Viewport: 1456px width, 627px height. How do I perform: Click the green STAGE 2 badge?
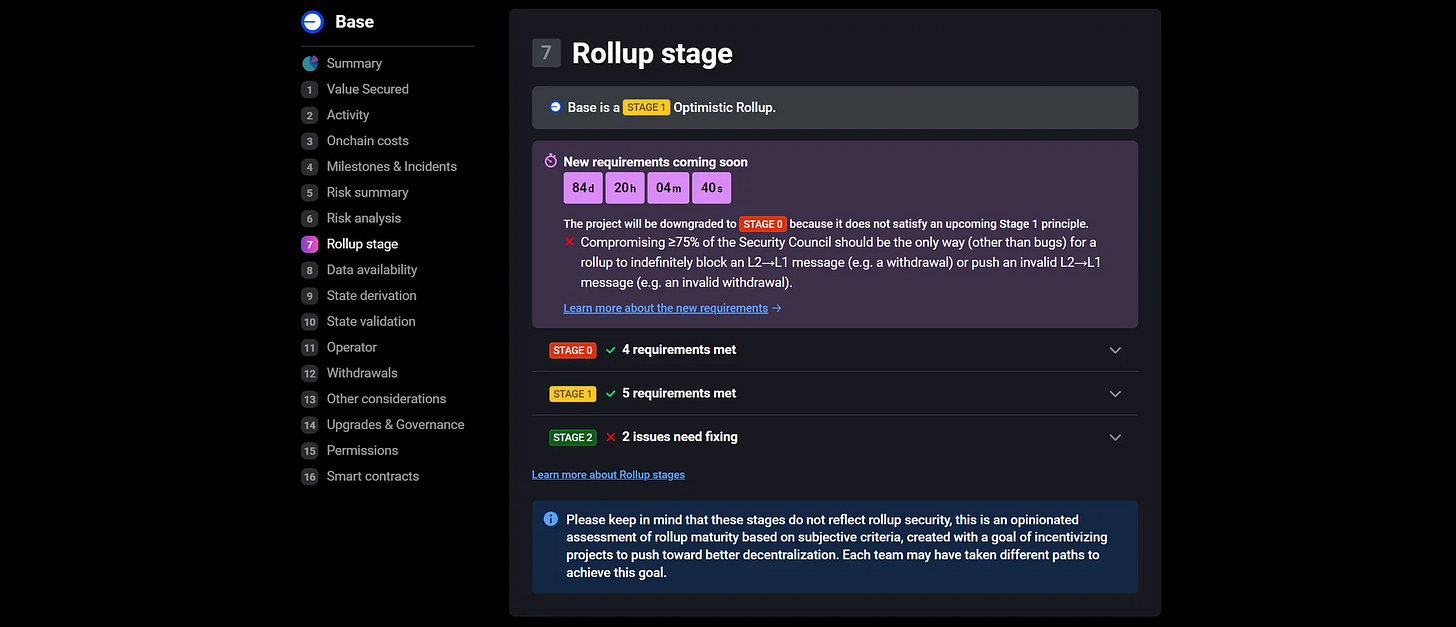[x=572, y=437]
